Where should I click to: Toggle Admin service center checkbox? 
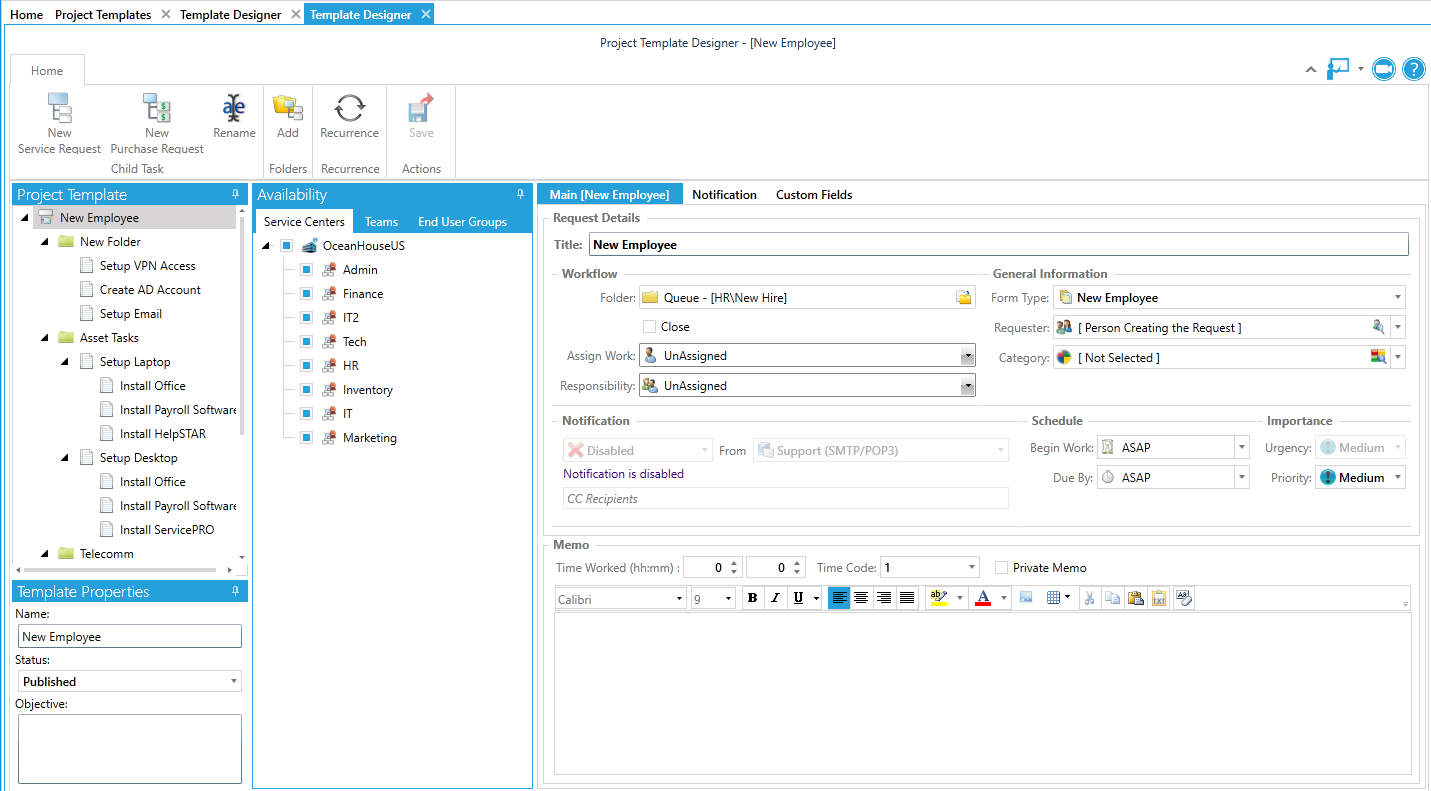pyautogui.click(x=307, y=270)
